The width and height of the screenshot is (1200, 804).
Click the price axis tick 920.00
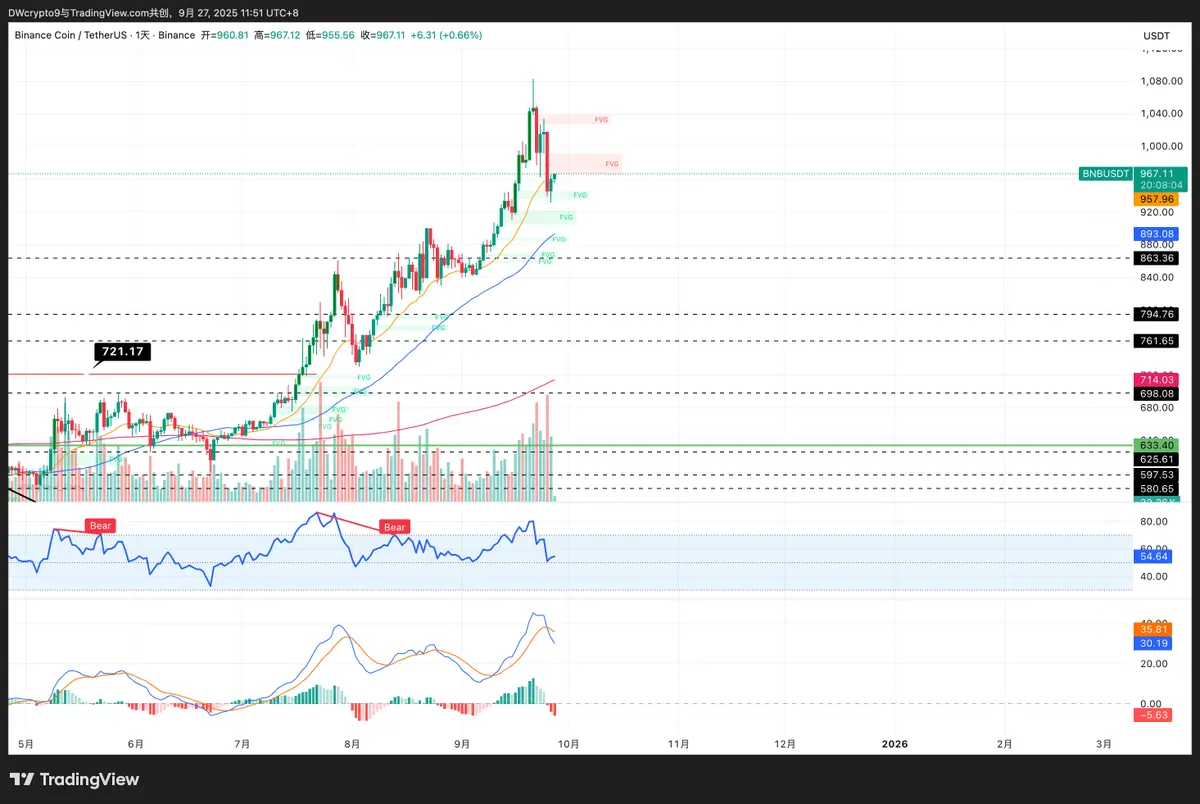click(x=1156, y=212)
